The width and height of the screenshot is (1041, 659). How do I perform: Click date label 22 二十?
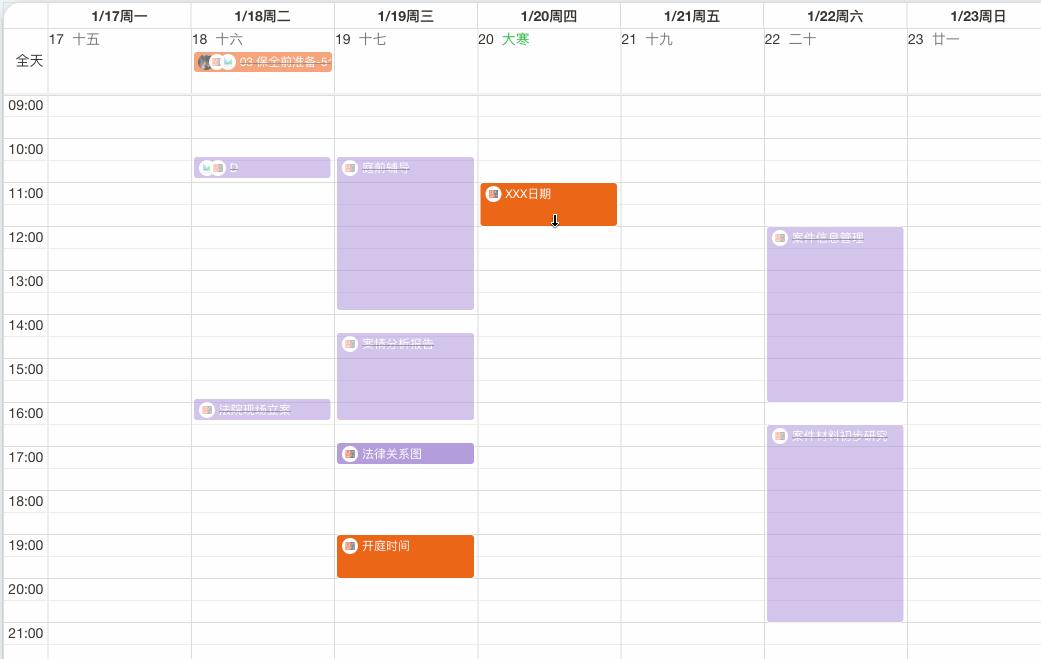click(x=790, y=39)
